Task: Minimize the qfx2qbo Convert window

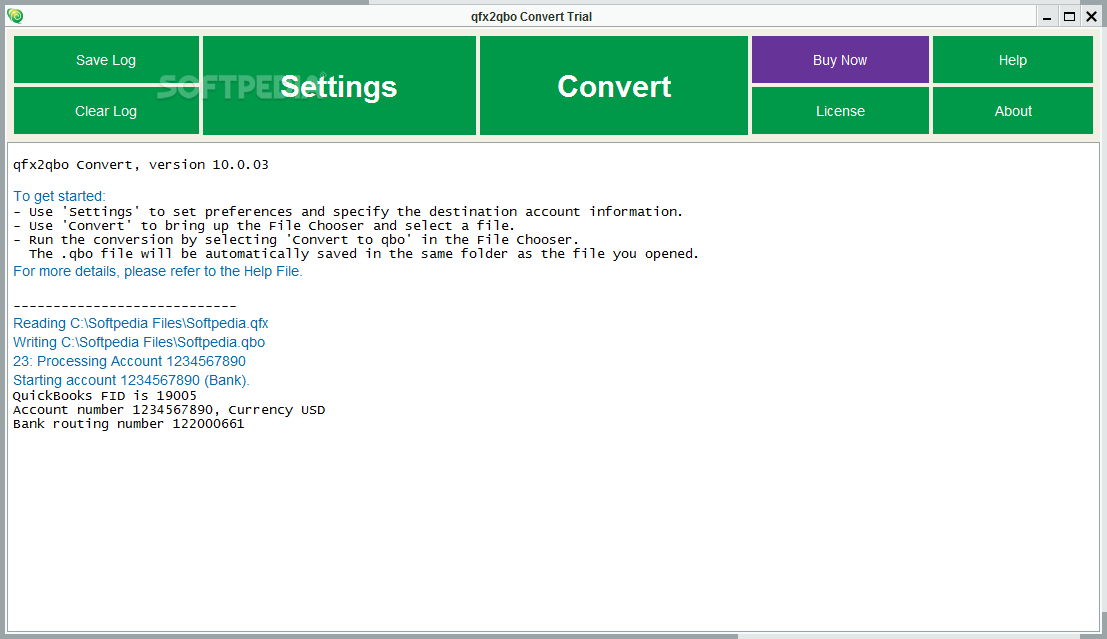Action: click(1047, 16)
